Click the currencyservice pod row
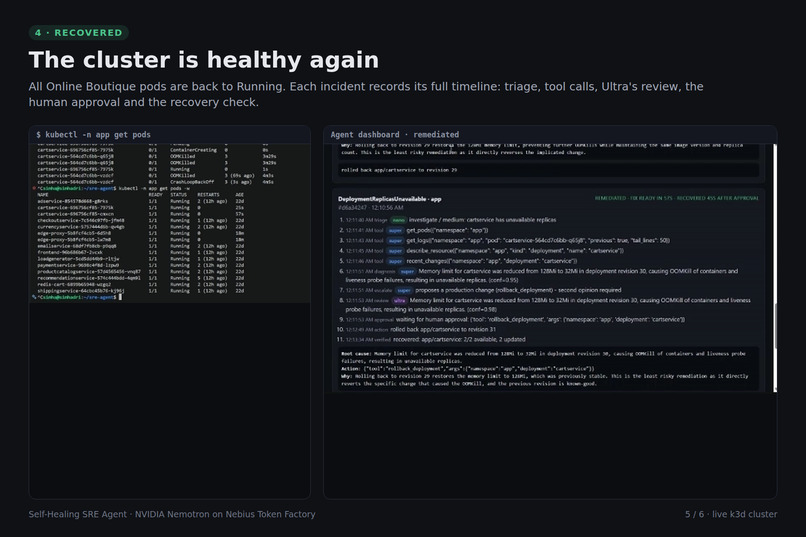Image resolution: width=806 pixels, height=537 pixels. point(140,227)
